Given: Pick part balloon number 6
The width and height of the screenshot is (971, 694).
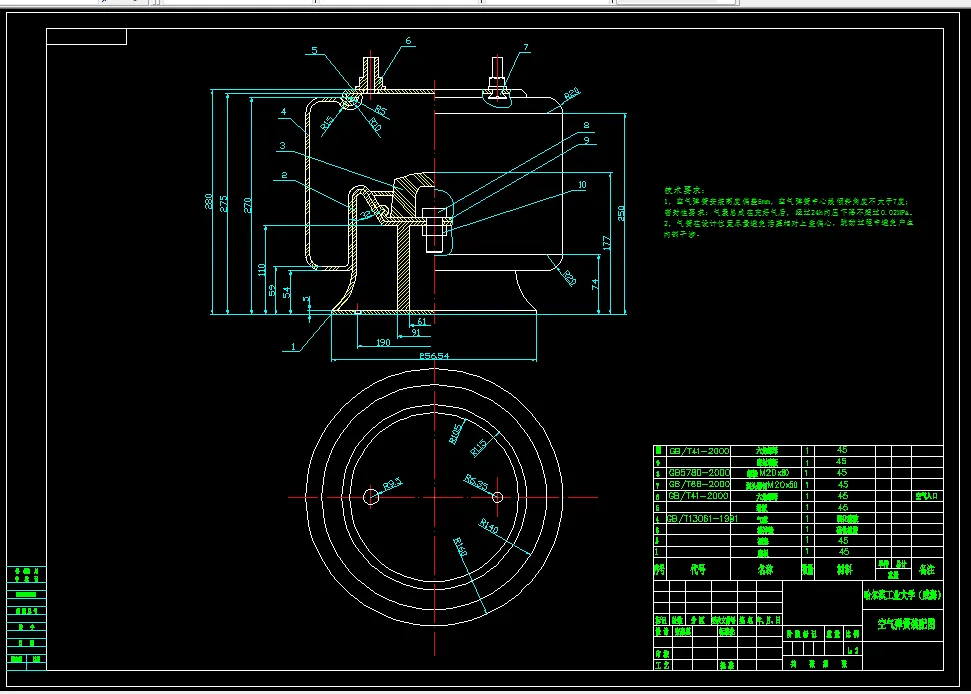Looking at the screenshot, I should pyautogui.click(x=408, y=41).
